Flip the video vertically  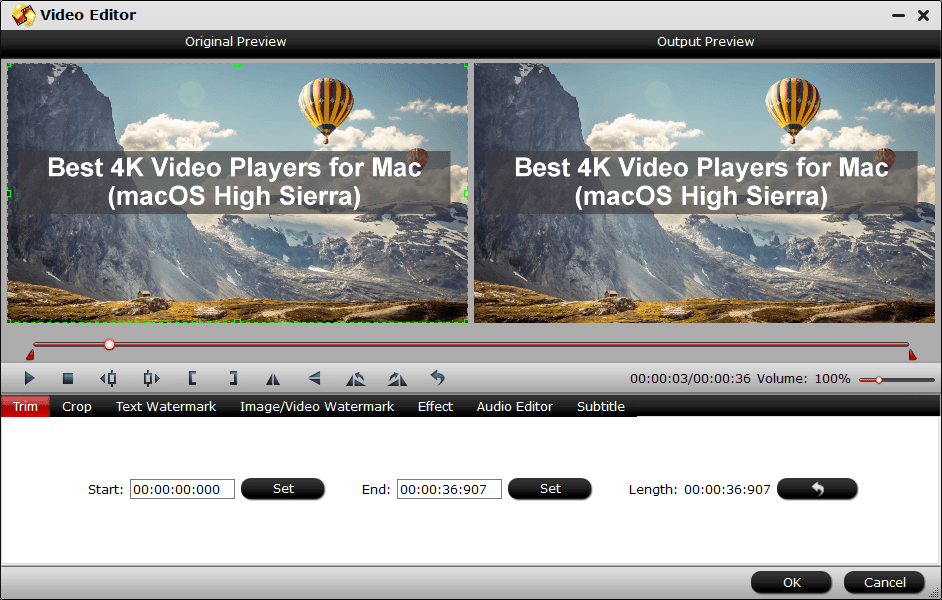pos(314,378)
